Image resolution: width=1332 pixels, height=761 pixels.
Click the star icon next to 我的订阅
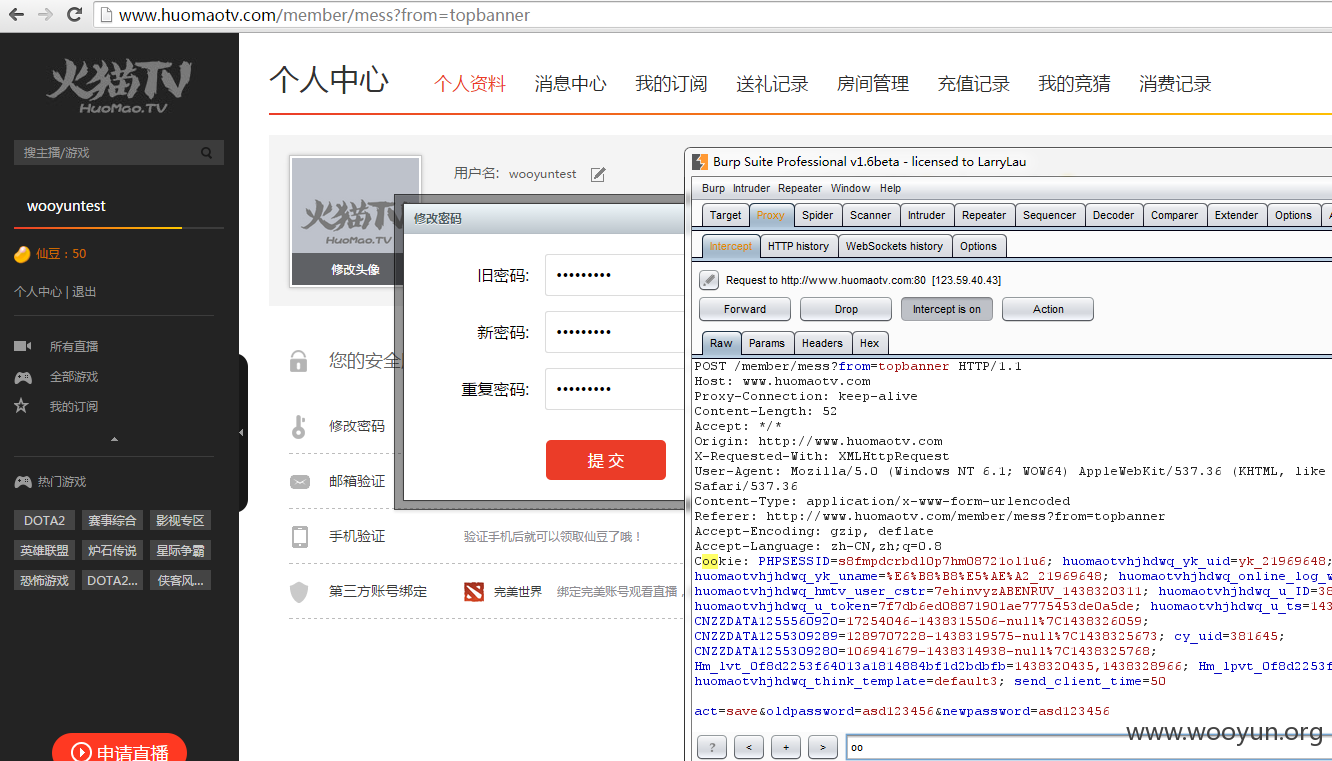(x=21, y=406)
